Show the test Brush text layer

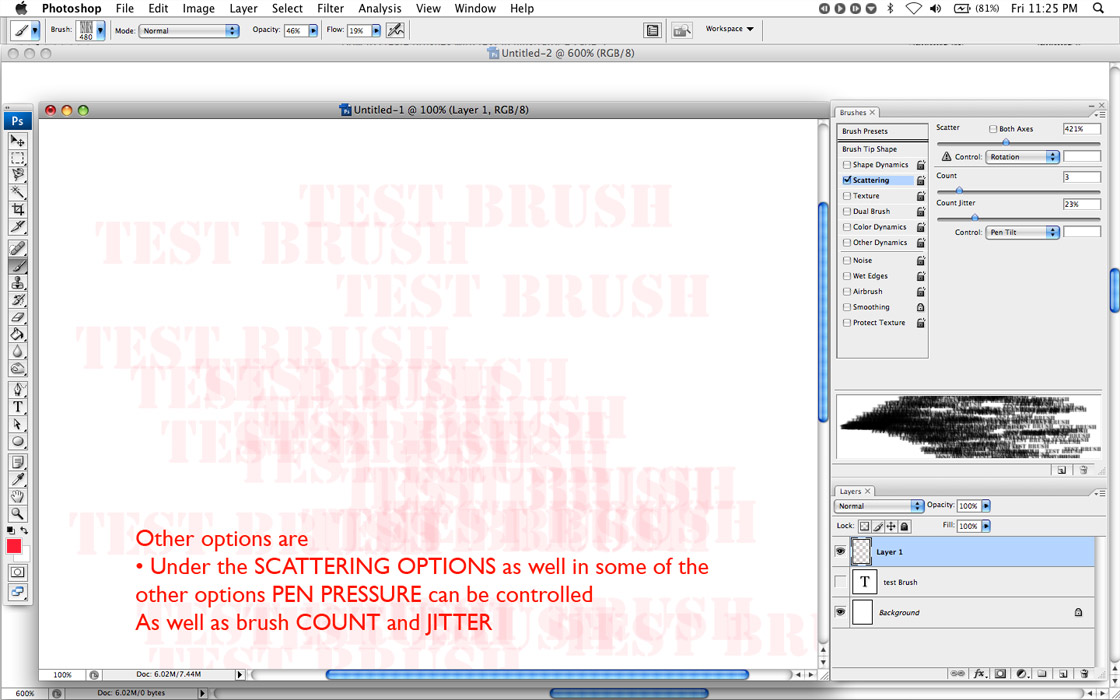(841, 582)
